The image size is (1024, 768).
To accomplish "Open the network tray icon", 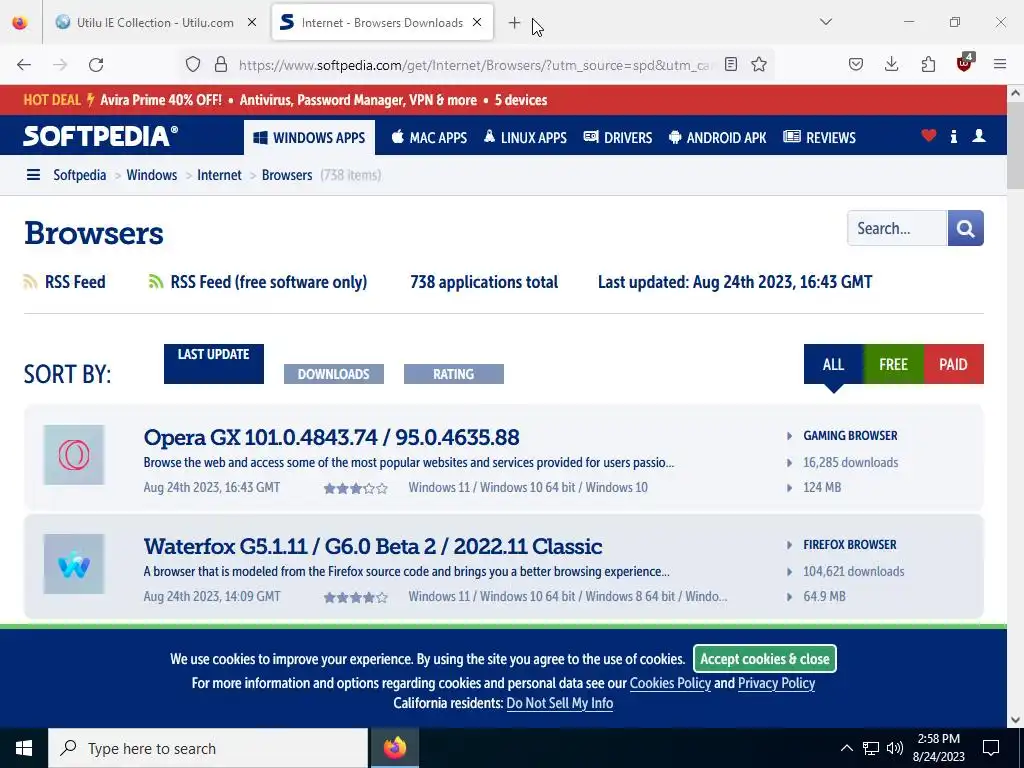I will (x=871, y=748).
